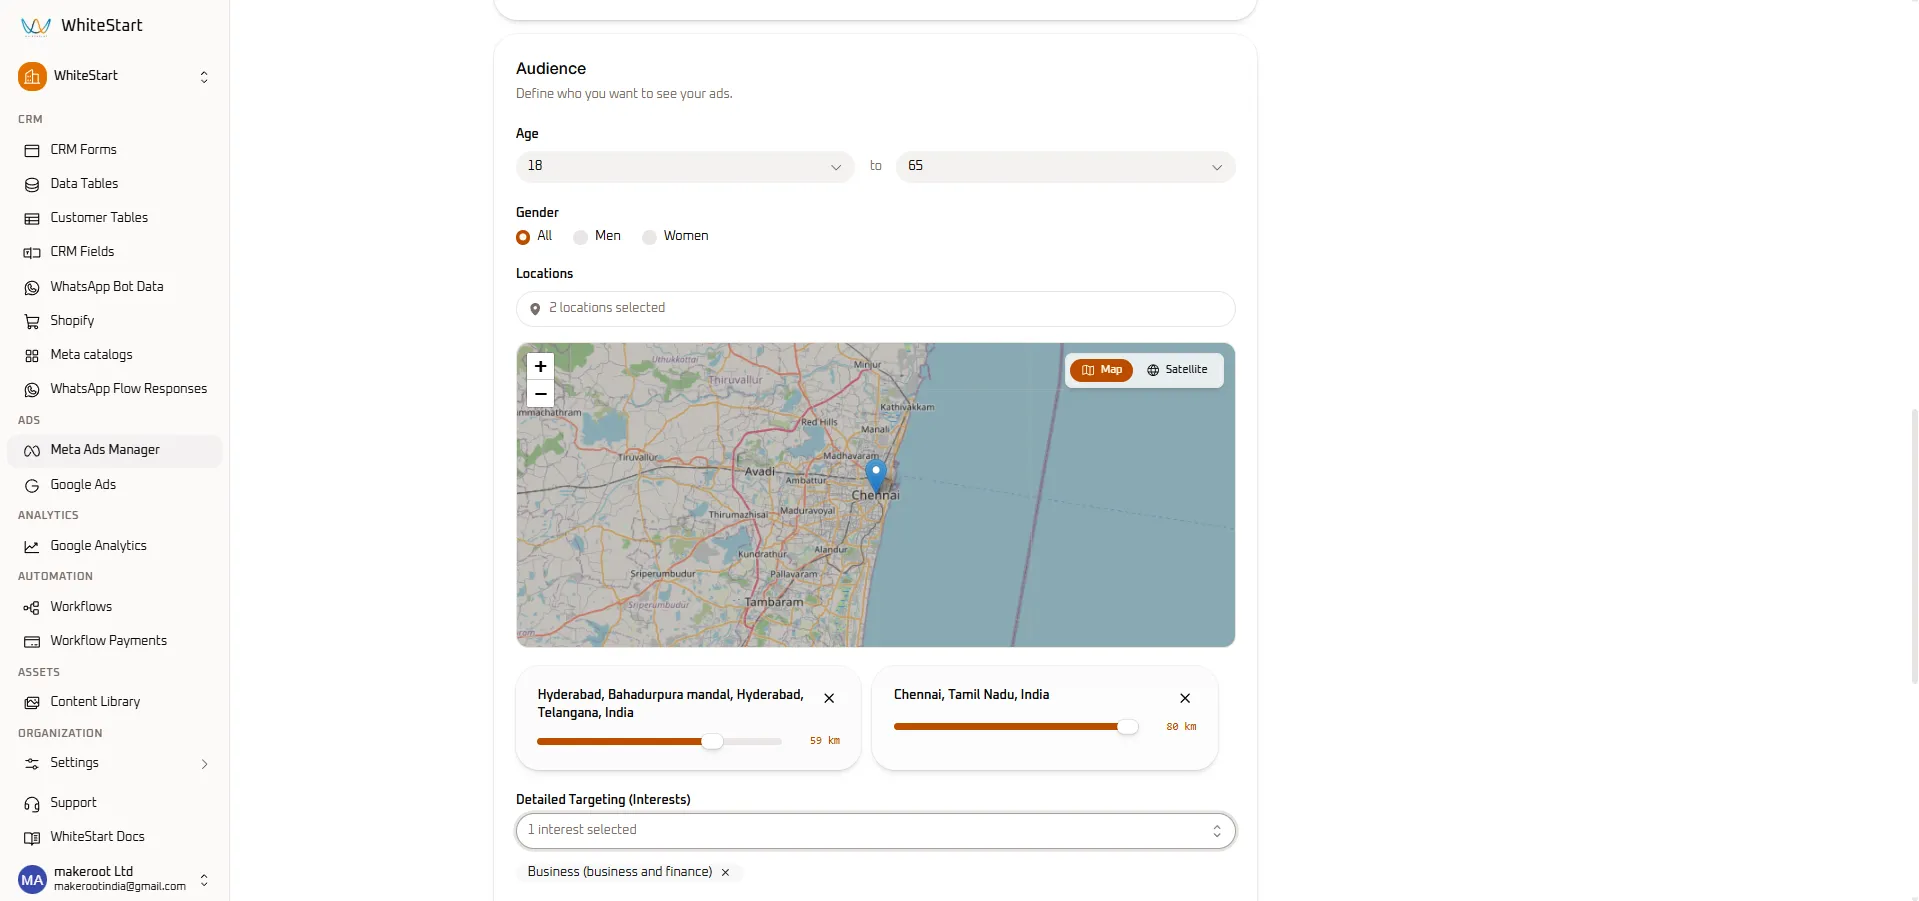Click the WhiteStart logo icon
Viewport: 1919px width, 901px height.
[x=36, y=26]
